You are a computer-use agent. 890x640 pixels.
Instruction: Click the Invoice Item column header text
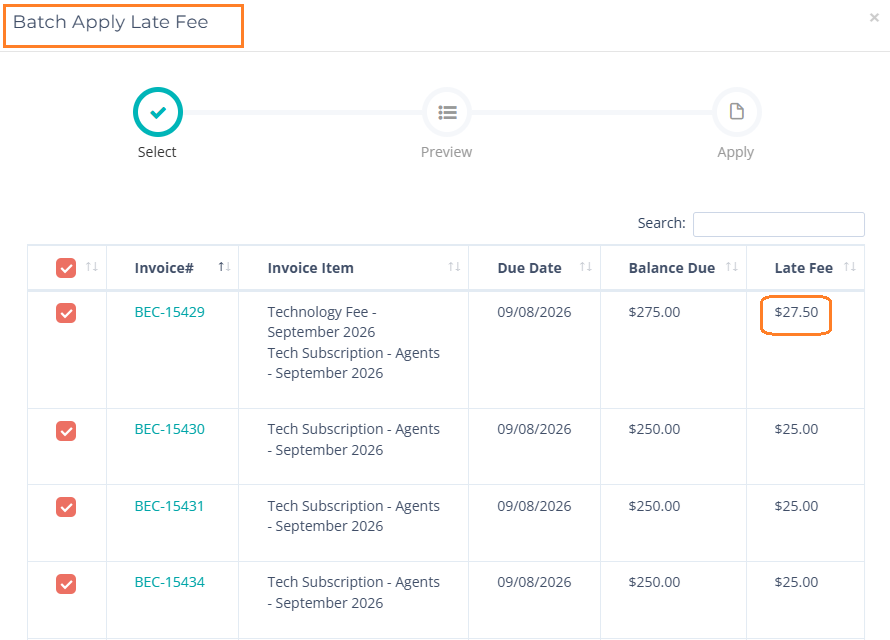click(x=310, y=268)
